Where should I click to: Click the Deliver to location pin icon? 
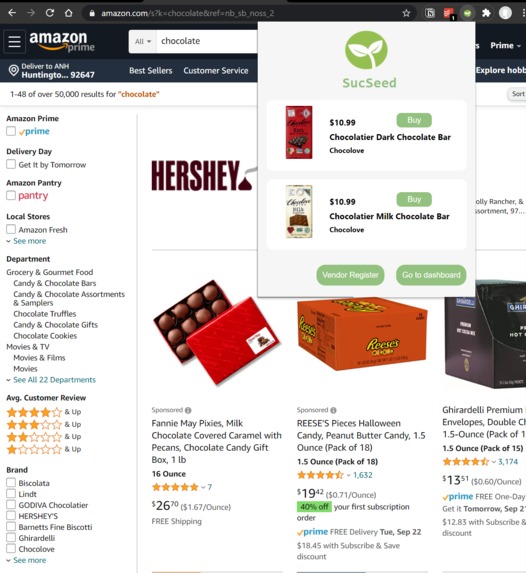point(14,70)
